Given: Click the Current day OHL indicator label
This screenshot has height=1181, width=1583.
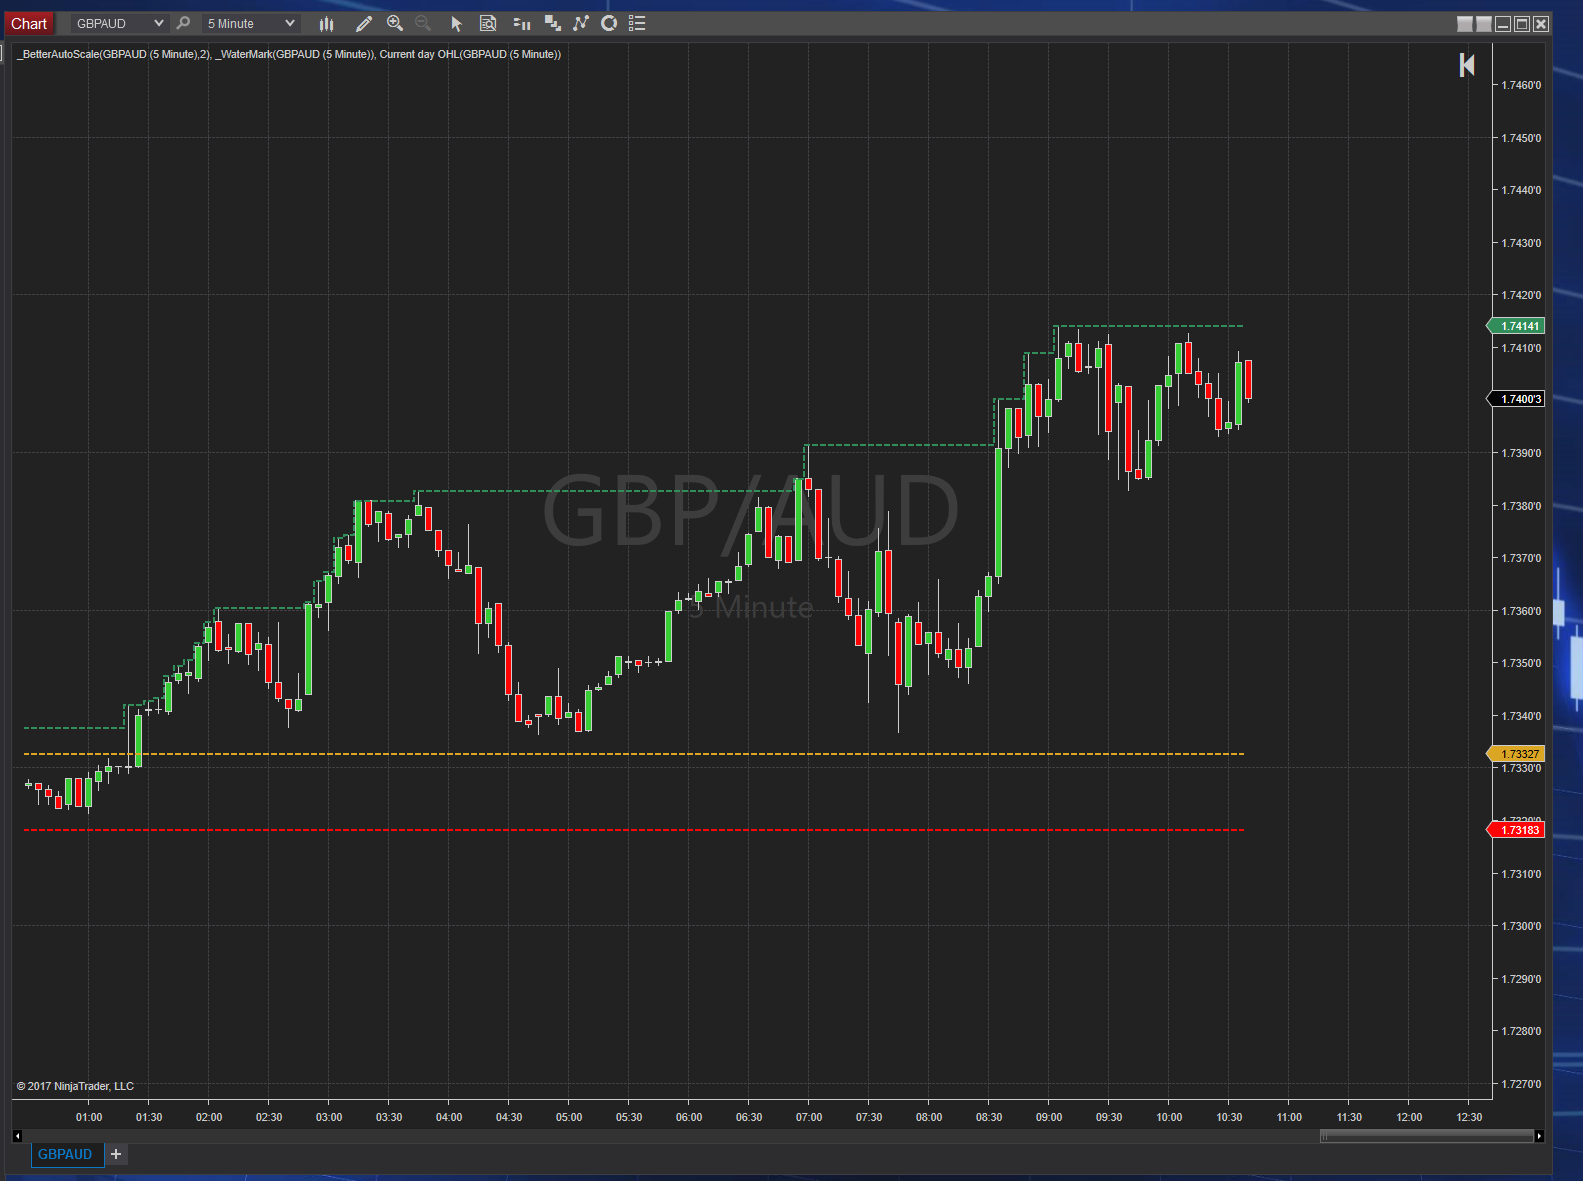Looking at the screenshot, I should click(470, 54).
